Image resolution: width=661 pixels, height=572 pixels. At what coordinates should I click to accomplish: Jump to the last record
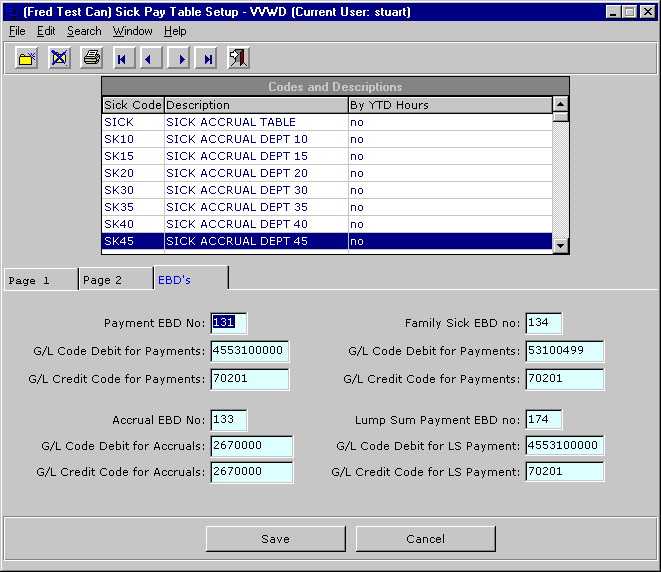tap(207, 59)
